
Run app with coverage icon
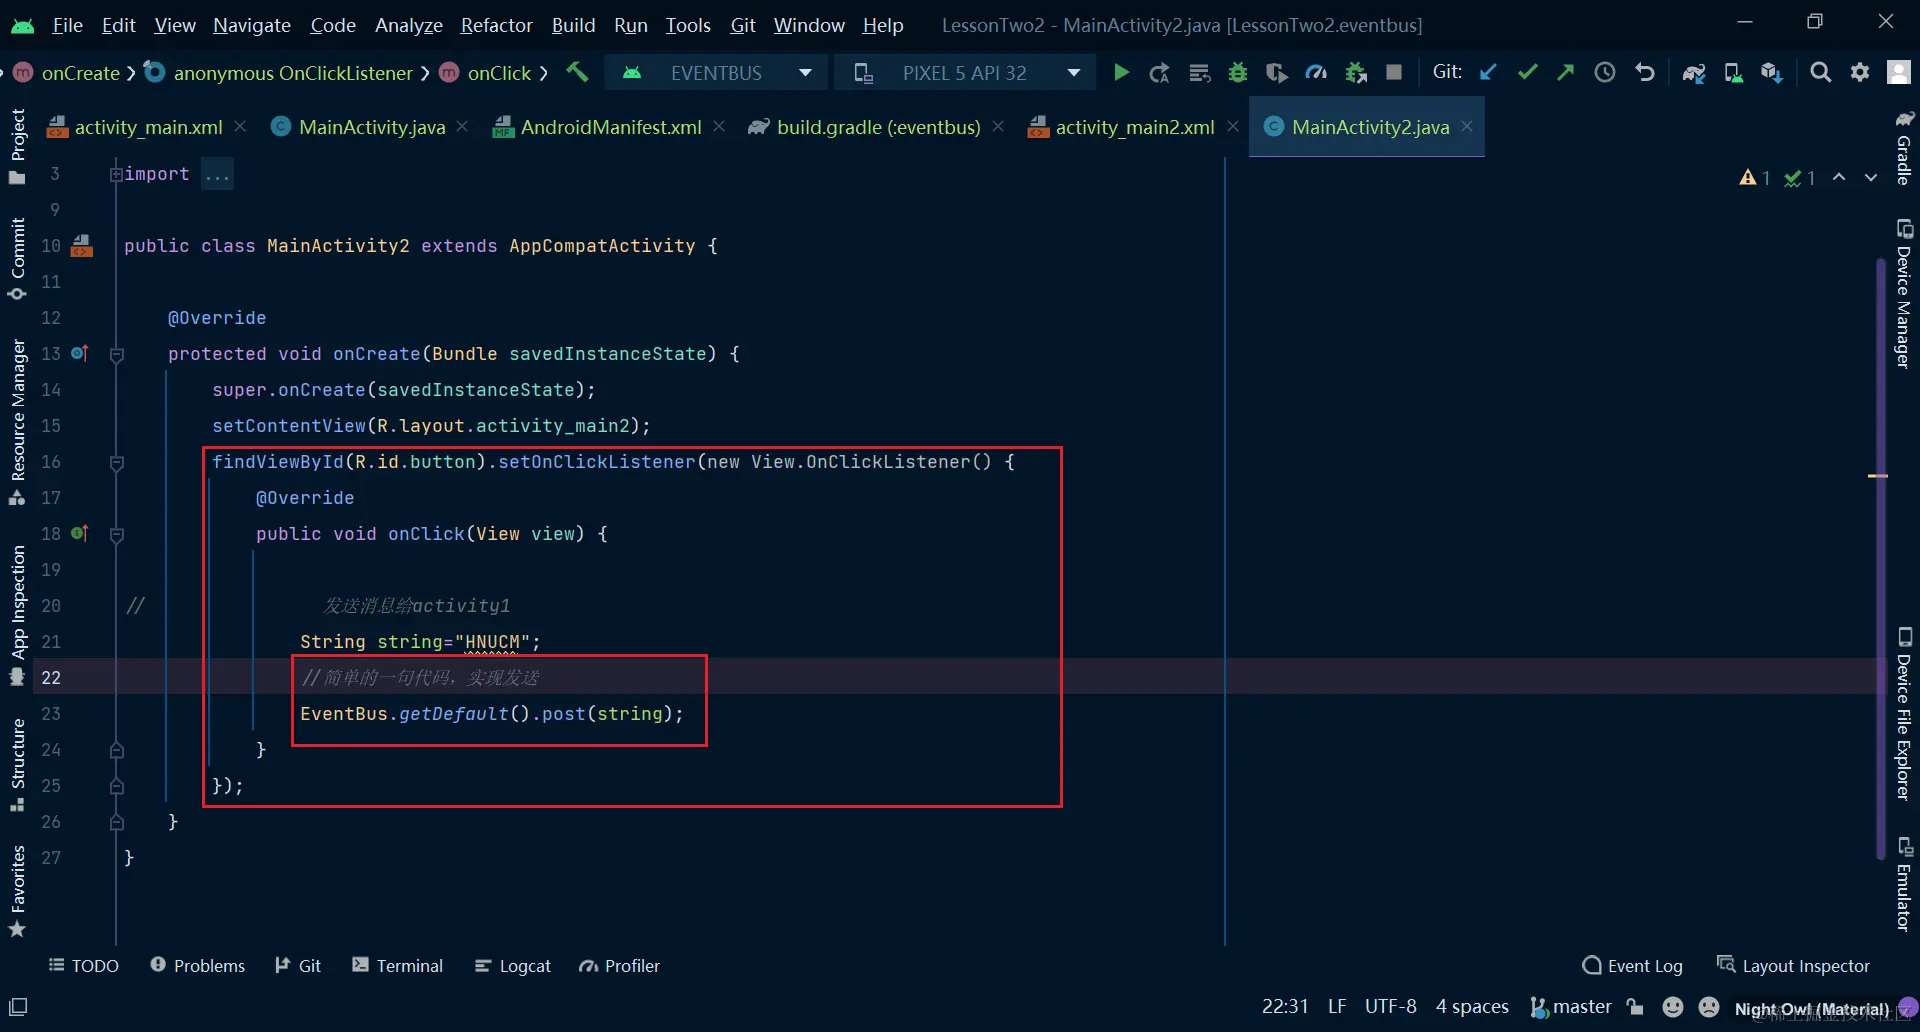(1277, 72)
